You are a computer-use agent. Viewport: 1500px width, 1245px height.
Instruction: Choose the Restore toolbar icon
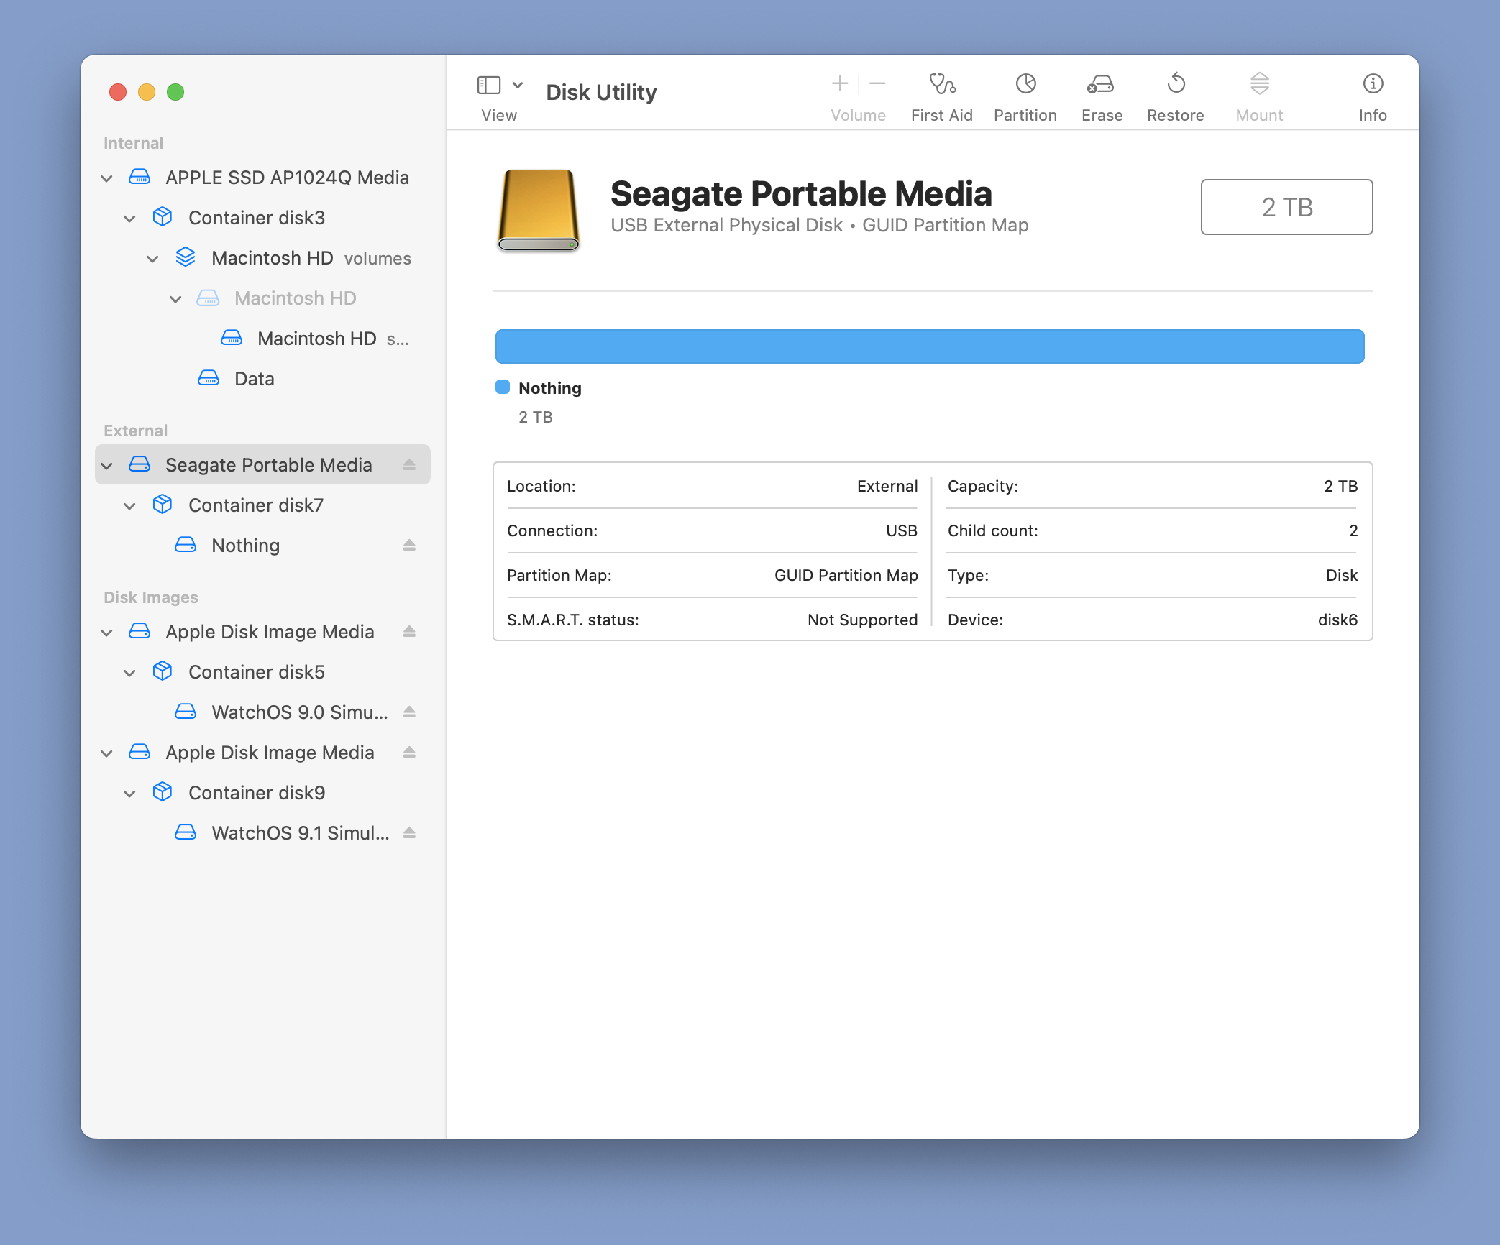point(1176,83)
